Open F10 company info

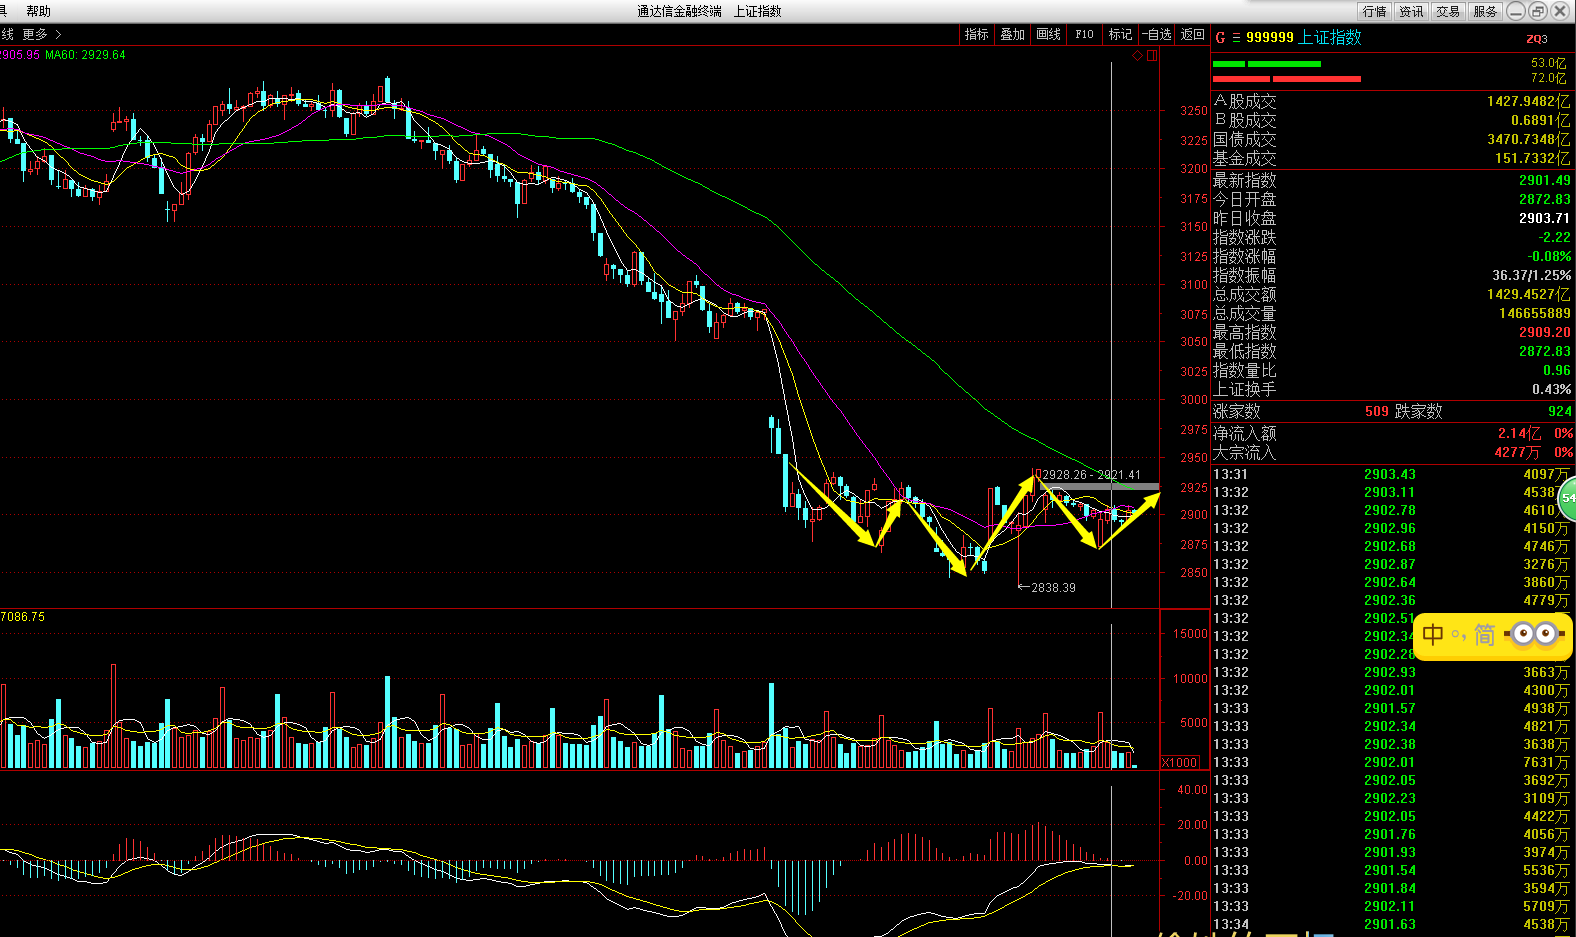(x=1085, y=34)
